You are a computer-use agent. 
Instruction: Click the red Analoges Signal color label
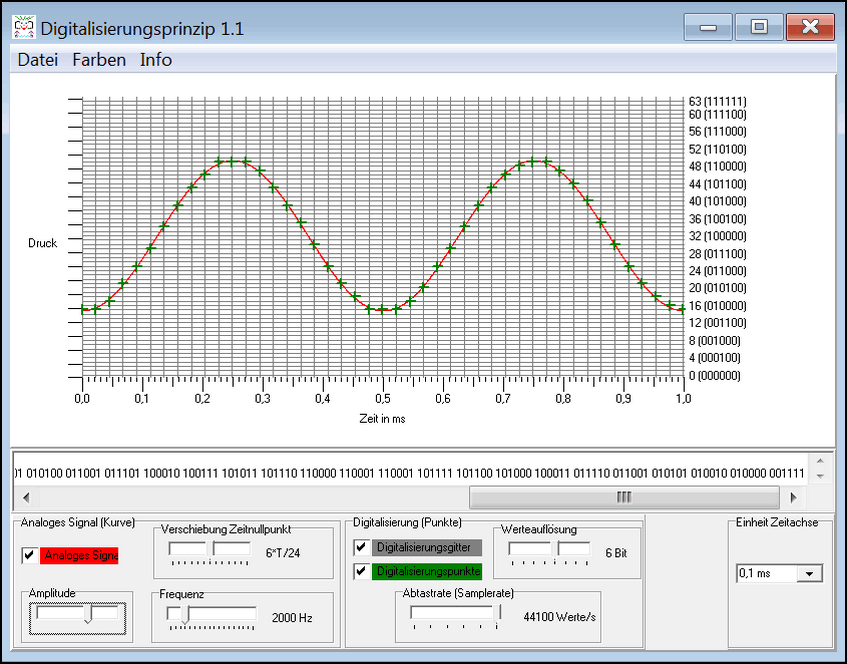tap(79, 555)
